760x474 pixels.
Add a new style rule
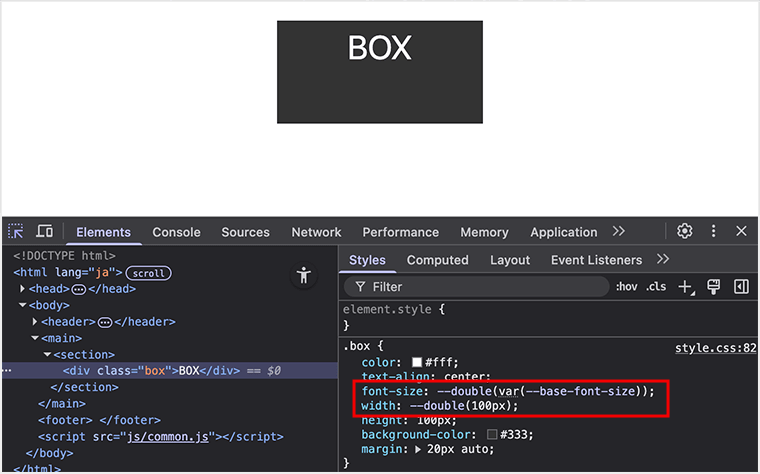(686, 287)
